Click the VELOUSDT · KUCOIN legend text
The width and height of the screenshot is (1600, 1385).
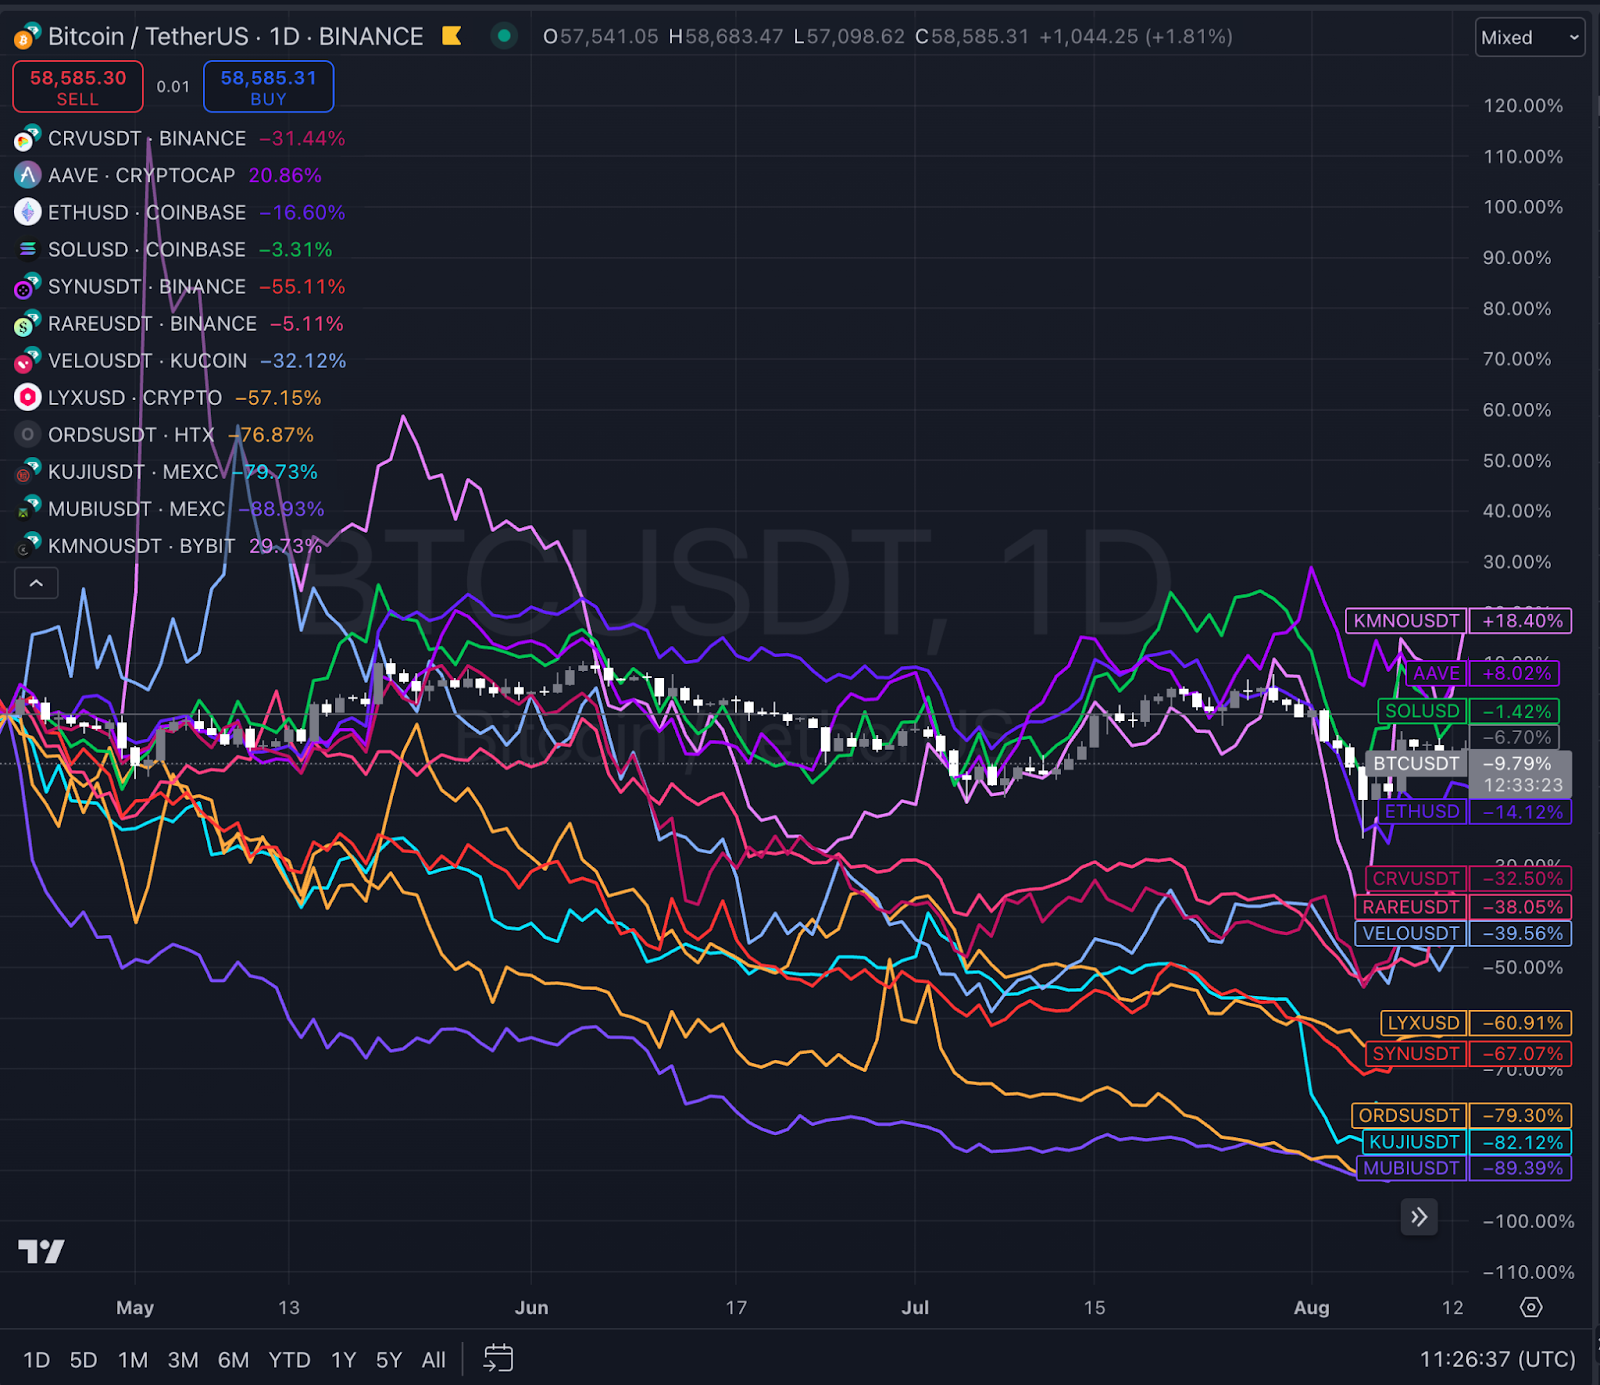click(148, 361)
